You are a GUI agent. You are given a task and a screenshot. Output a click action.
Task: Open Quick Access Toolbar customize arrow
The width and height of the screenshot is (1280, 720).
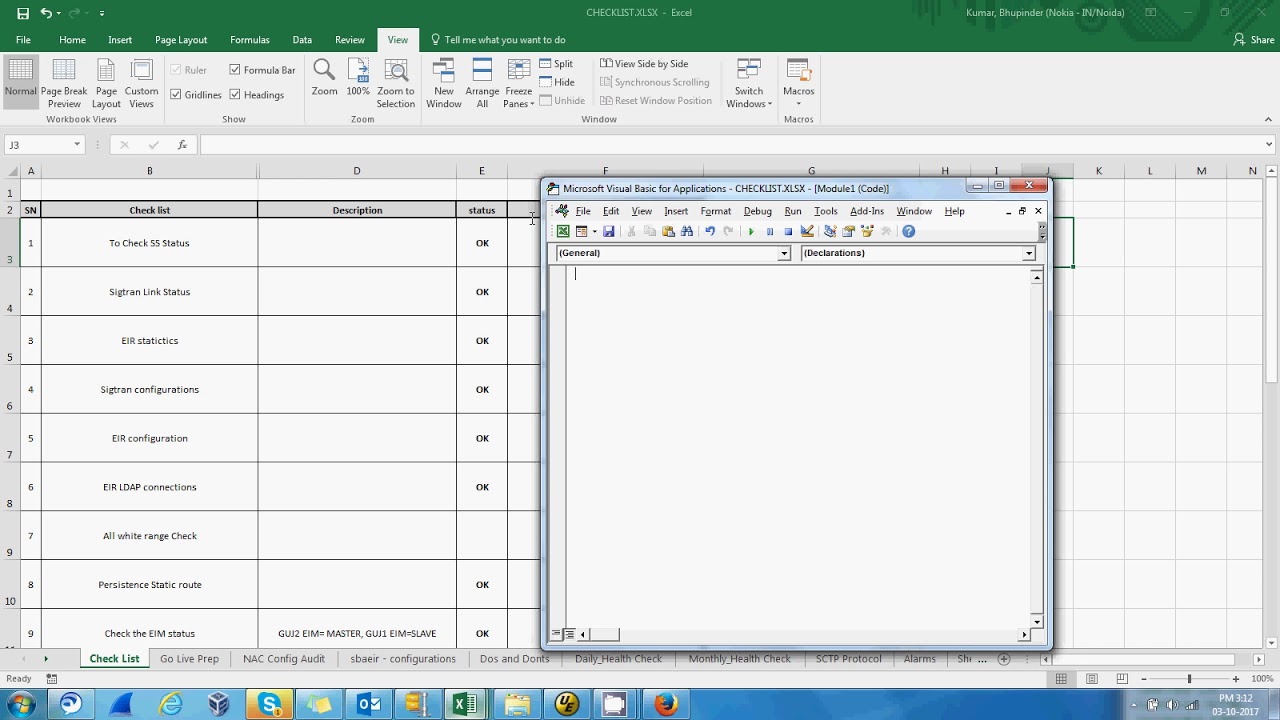coord(102,13)
